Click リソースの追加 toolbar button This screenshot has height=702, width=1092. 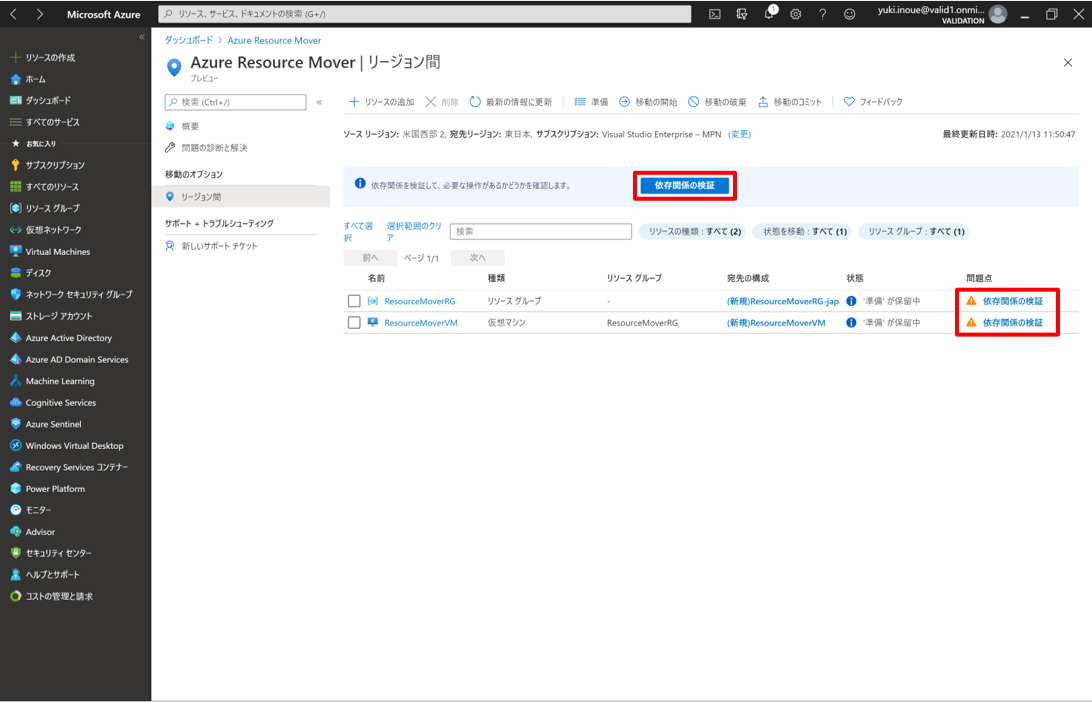[x=382, y=102]
